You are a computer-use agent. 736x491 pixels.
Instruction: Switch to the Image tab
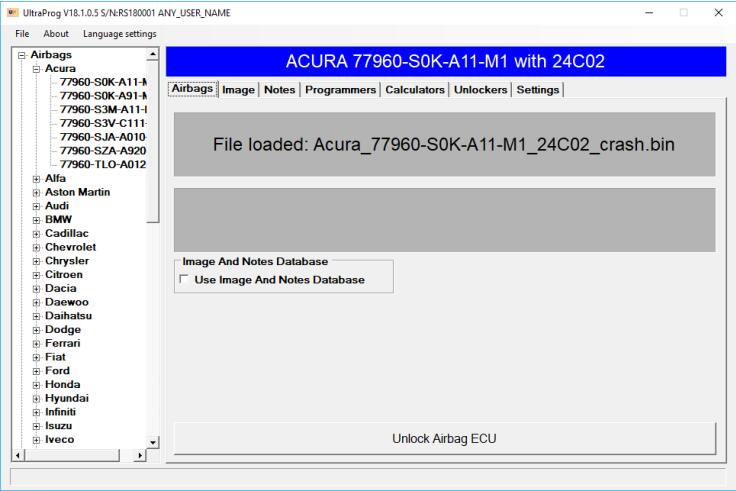(238, 90)
